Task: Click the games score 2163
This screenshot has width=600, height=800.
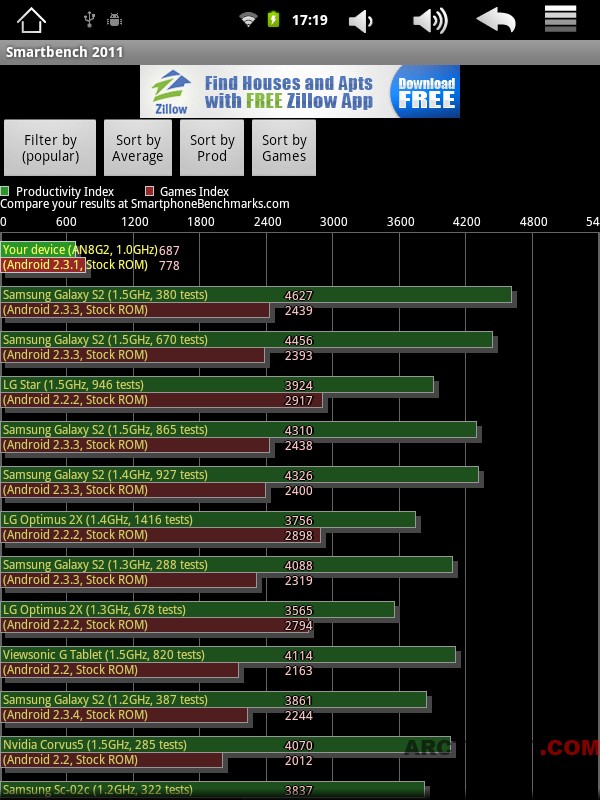Action: coord(298,670)
